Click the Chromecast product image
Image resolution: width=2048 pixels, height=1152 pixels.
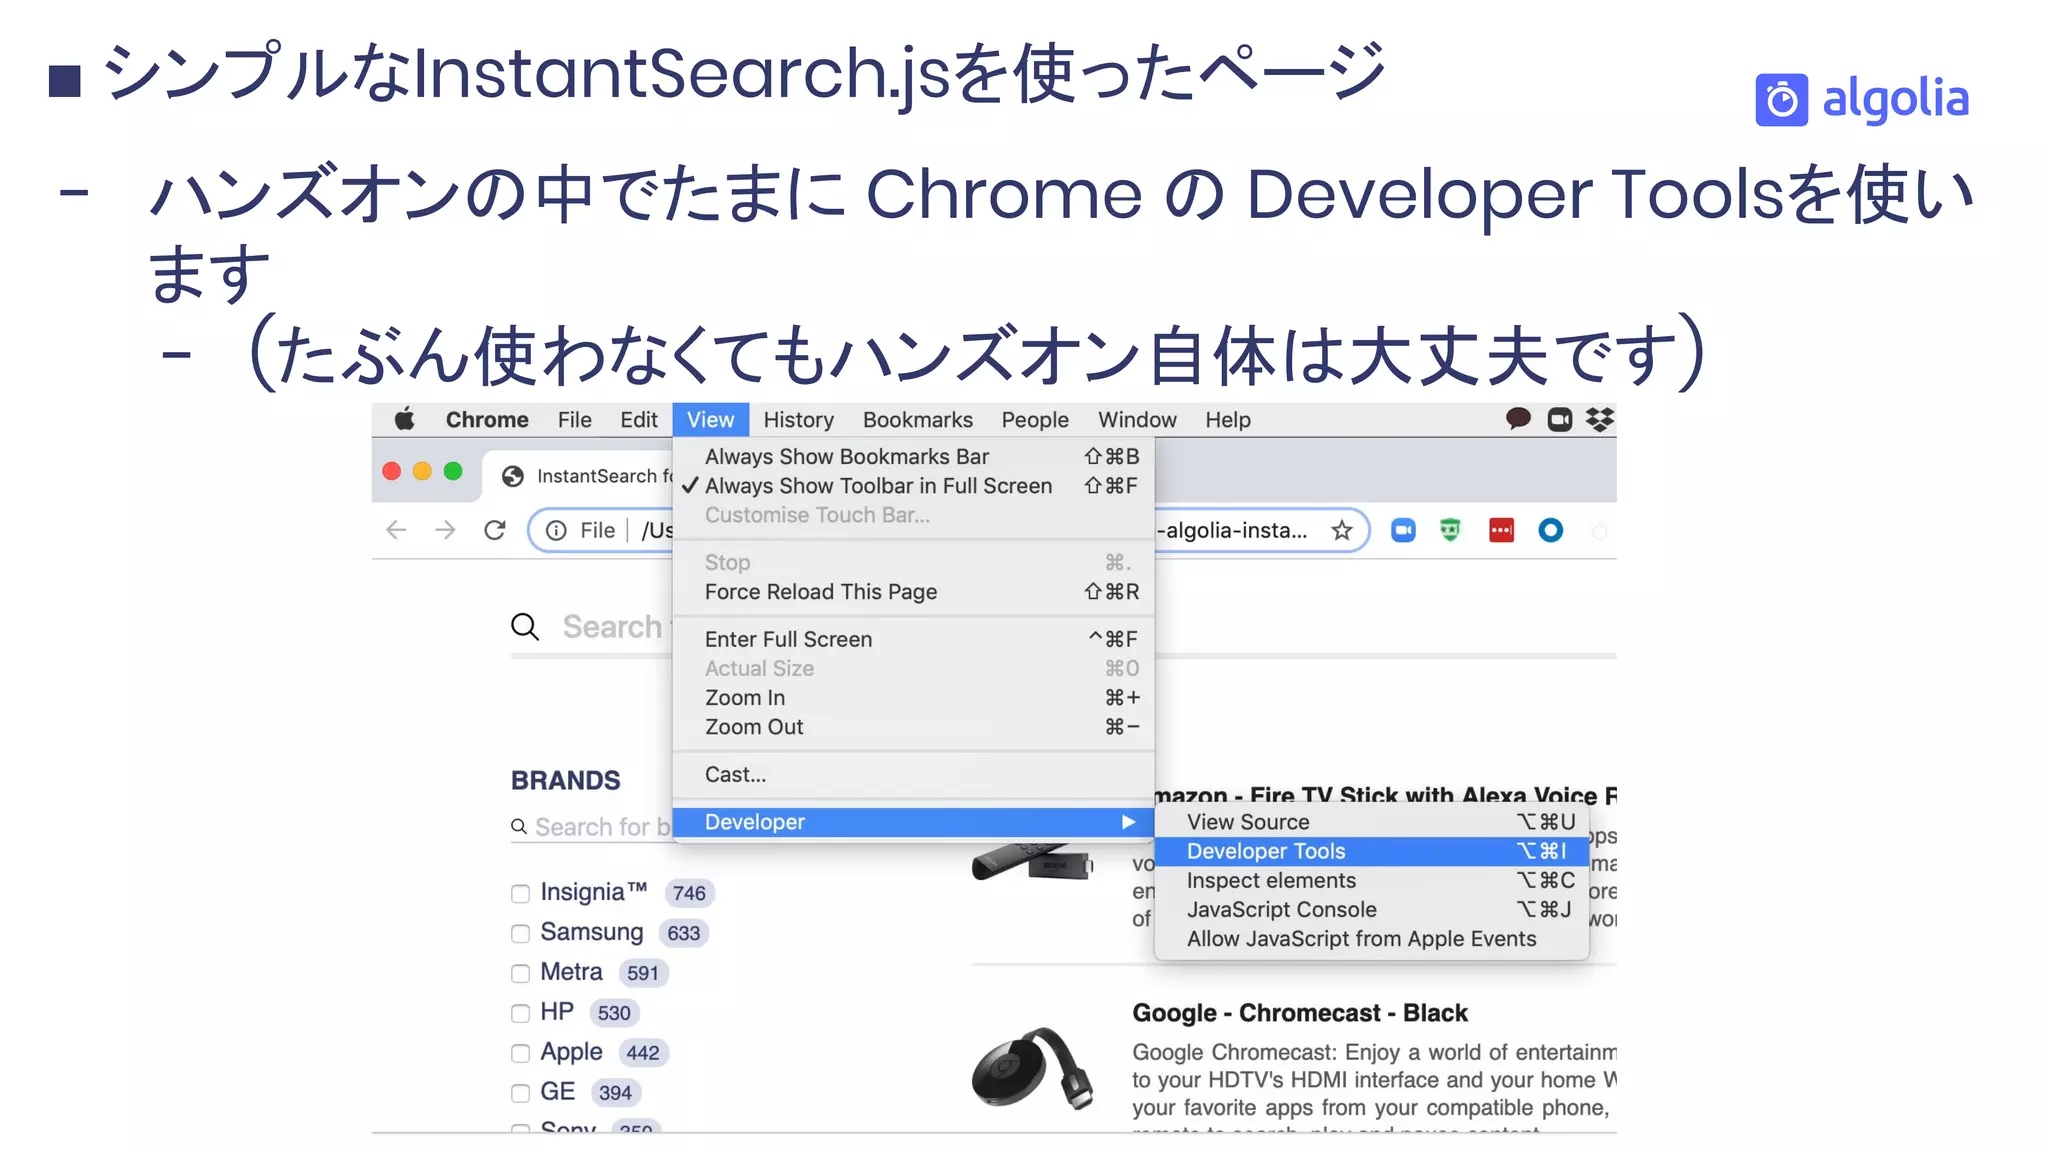[1032, 1068]
